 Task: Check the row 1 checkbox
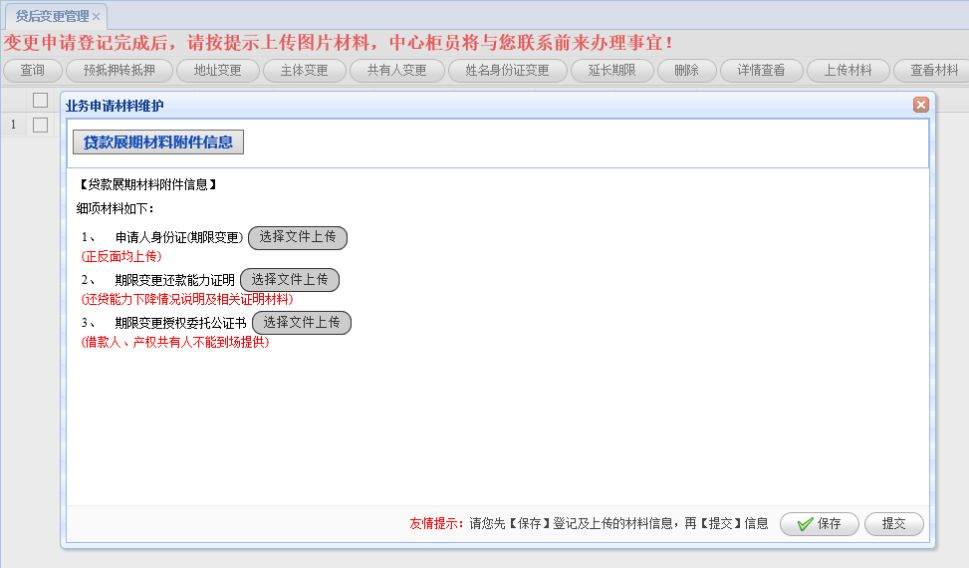click(x=40, y=125)
